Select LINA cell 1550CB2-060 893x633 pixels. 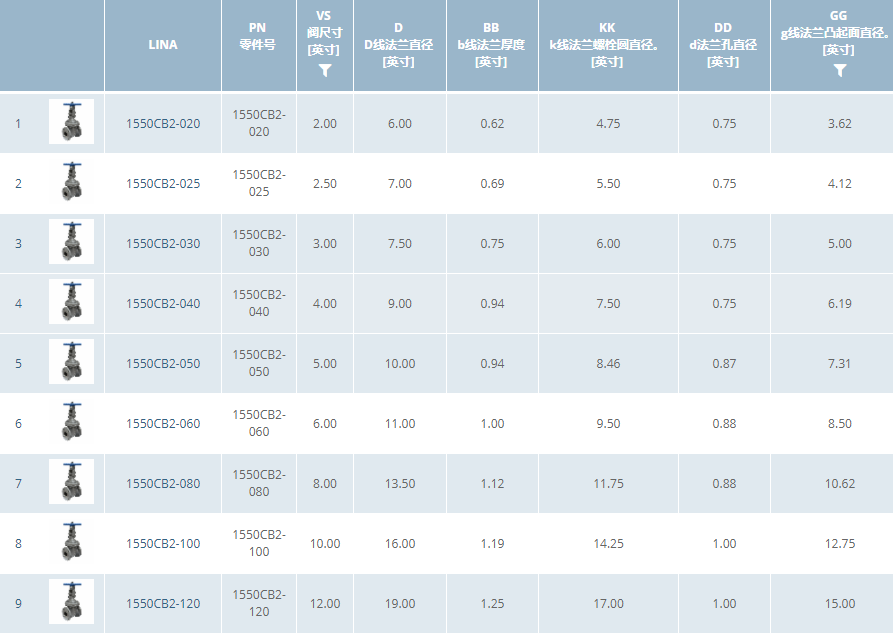pyautogui.click(x=163, y=423)
